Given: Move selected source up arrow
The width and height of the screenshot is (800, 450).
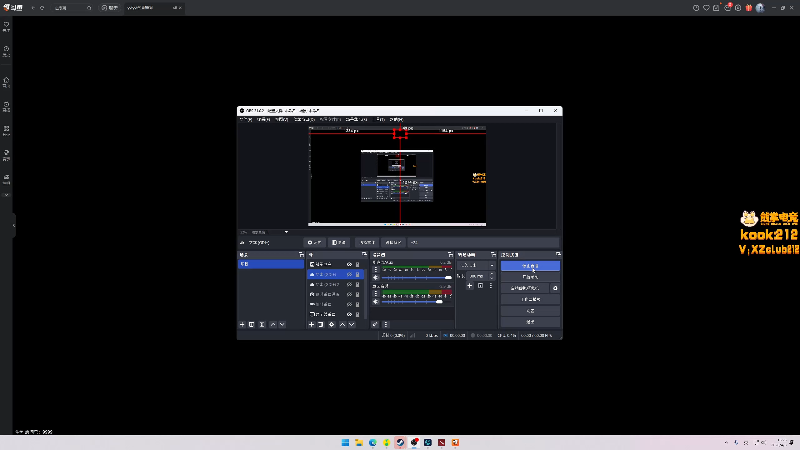Looking at the screenshot, I should [342, 325].
